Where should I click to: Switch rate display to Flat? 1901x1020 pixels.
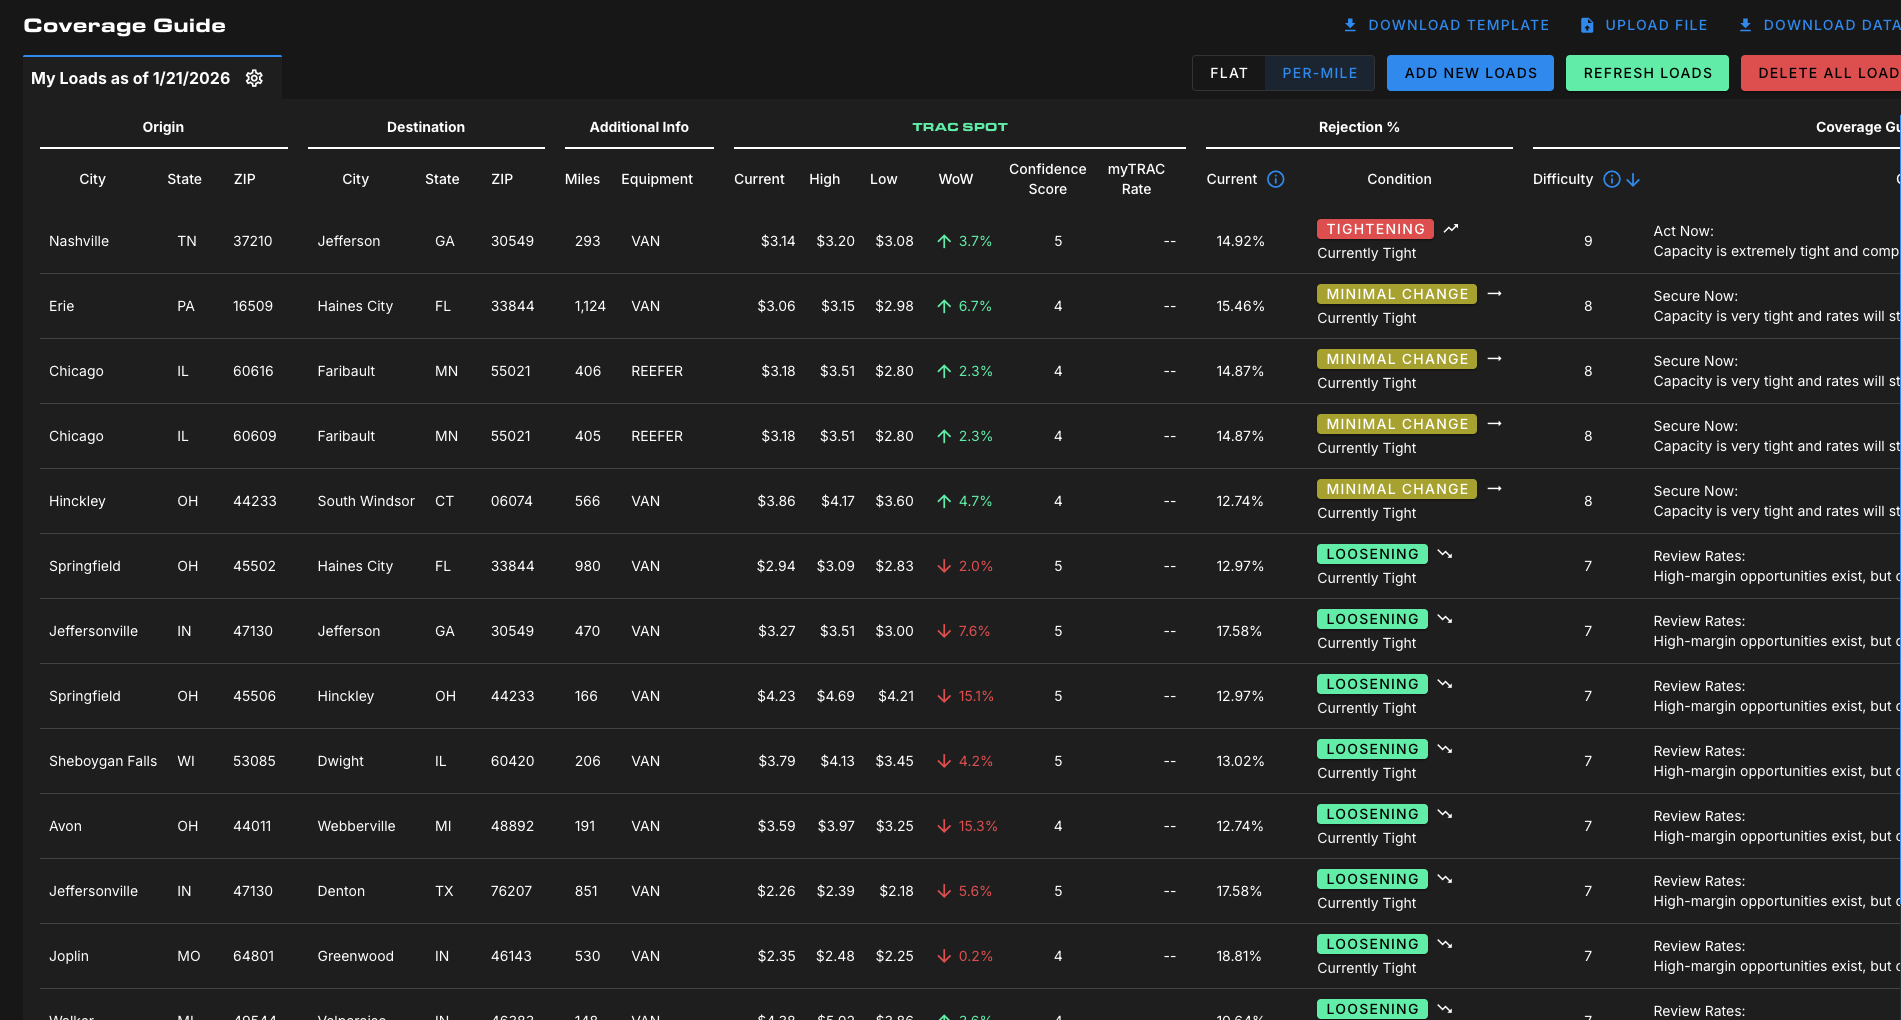pyautogui.click(x=1228, y=73)
